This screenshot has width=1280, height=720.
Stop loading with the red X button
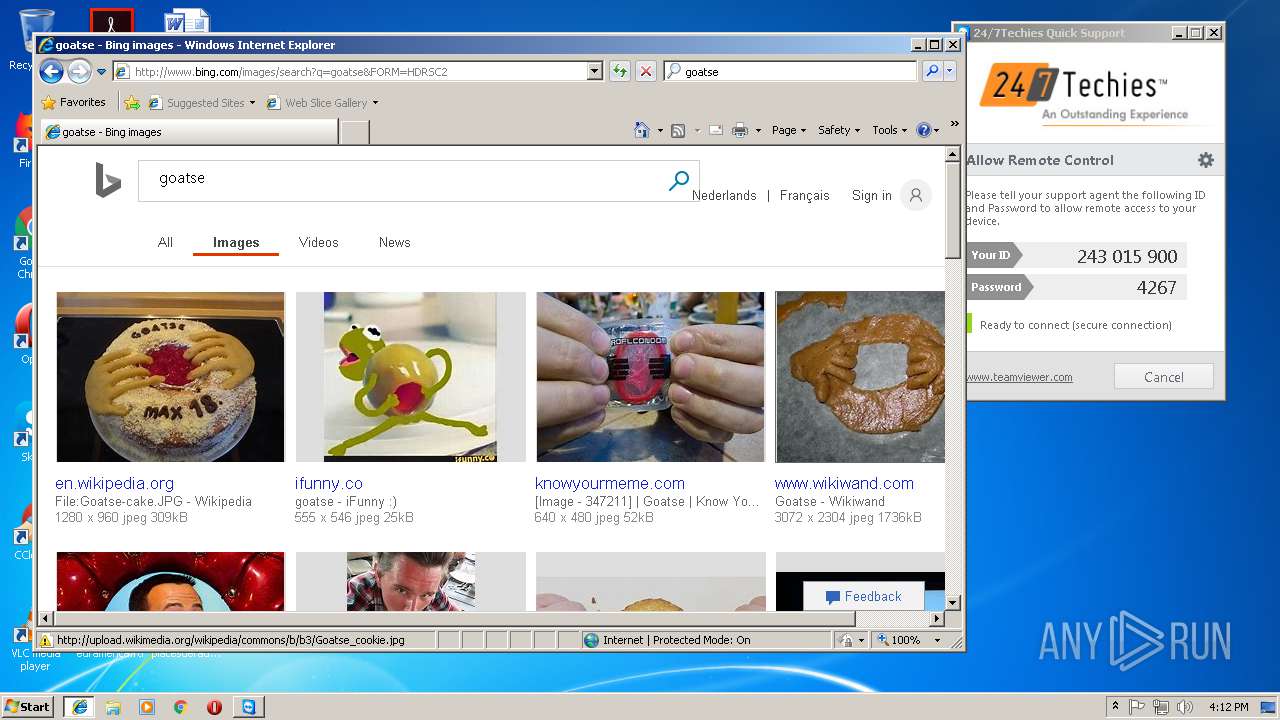(646, 71)
